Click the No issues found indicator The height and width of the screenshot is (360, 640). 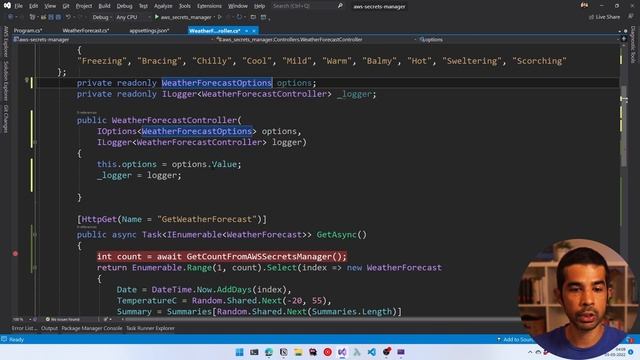63,319
